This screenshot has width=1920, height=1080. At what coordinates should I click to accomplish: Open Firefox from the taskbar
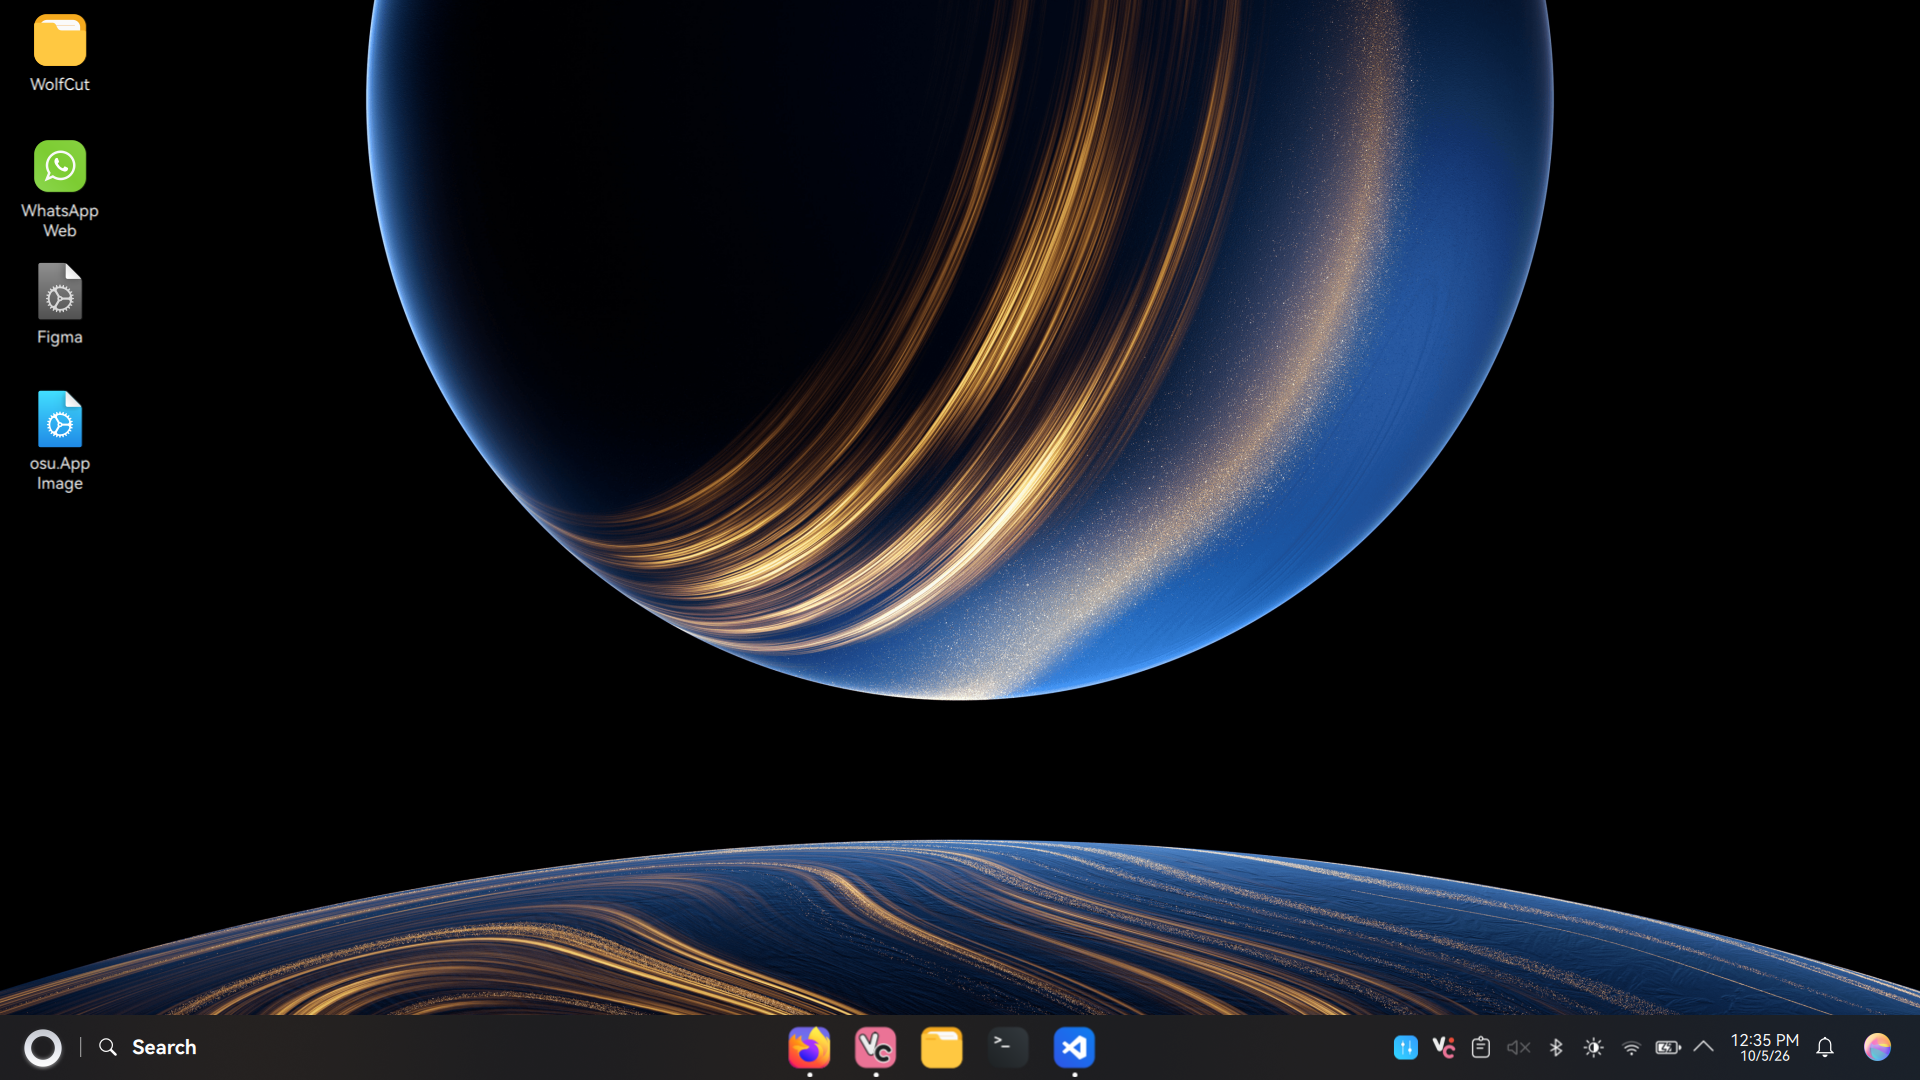pos(809,1048)
